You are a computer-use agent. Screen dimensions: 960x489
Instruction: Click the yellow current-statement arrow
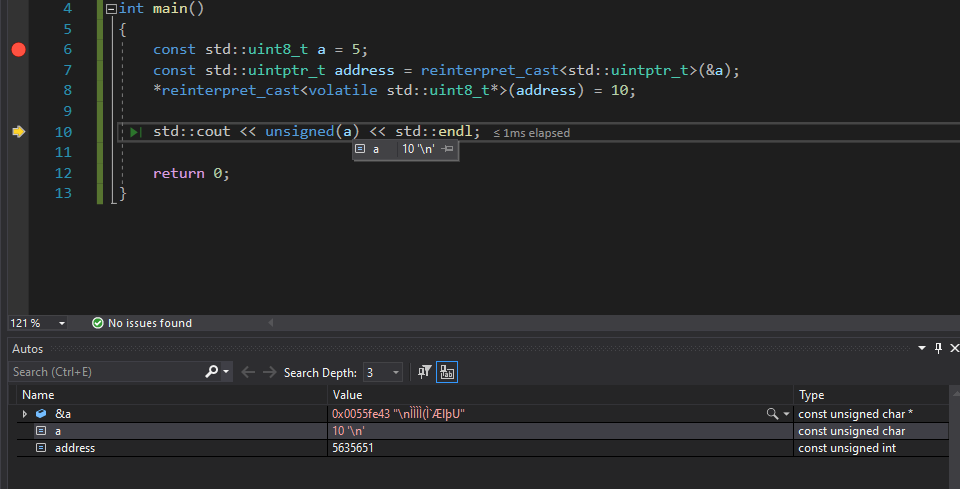(x=18, y=132)
